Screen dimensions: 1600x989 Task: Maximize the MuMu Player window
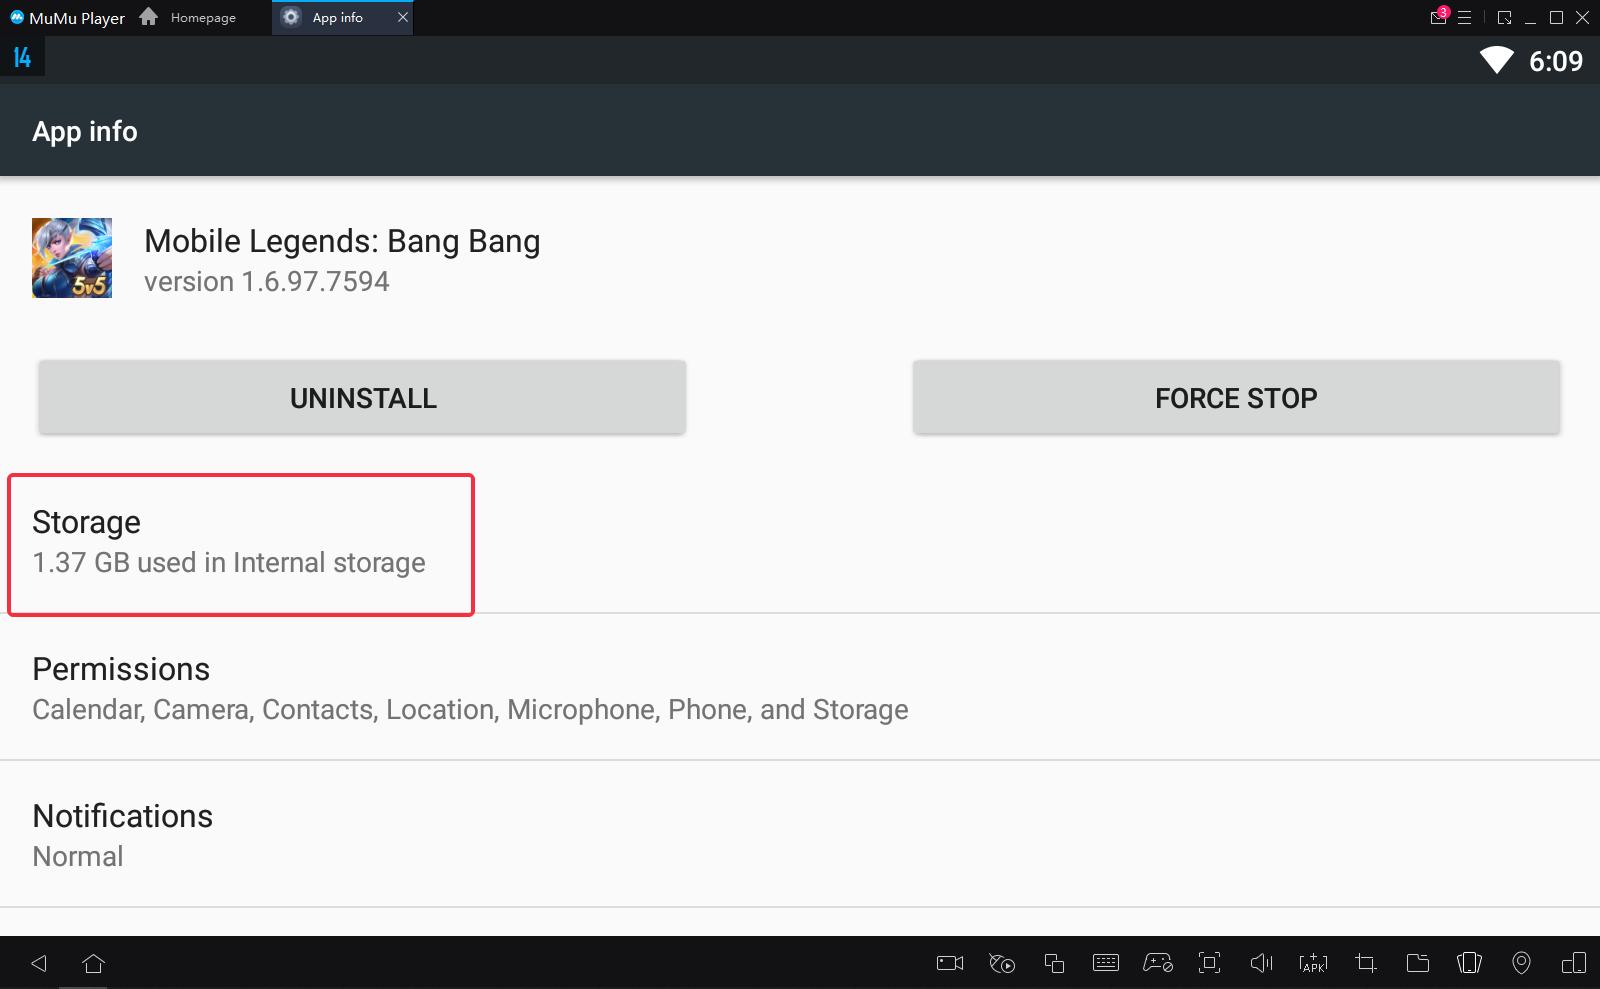click(1556, 17)
